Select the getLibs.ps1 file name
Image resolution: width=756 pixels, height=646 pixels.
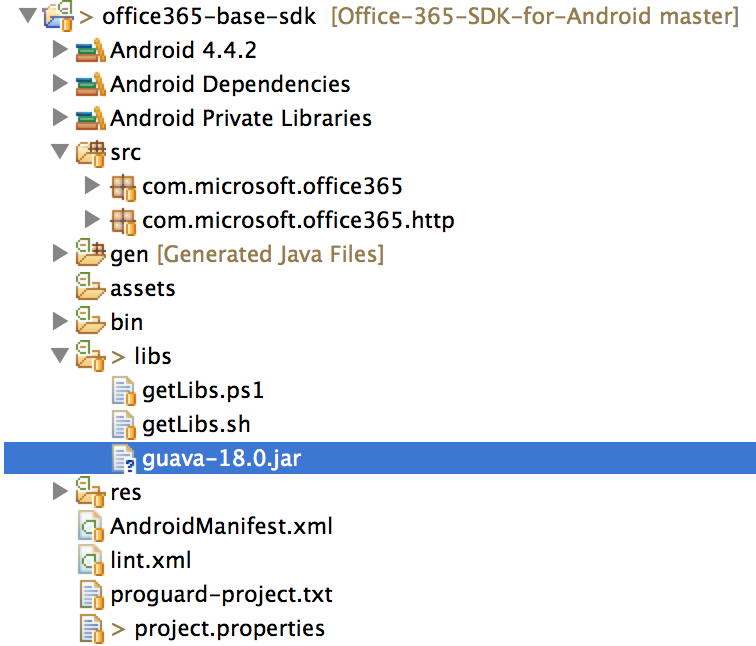coord(203,391)
